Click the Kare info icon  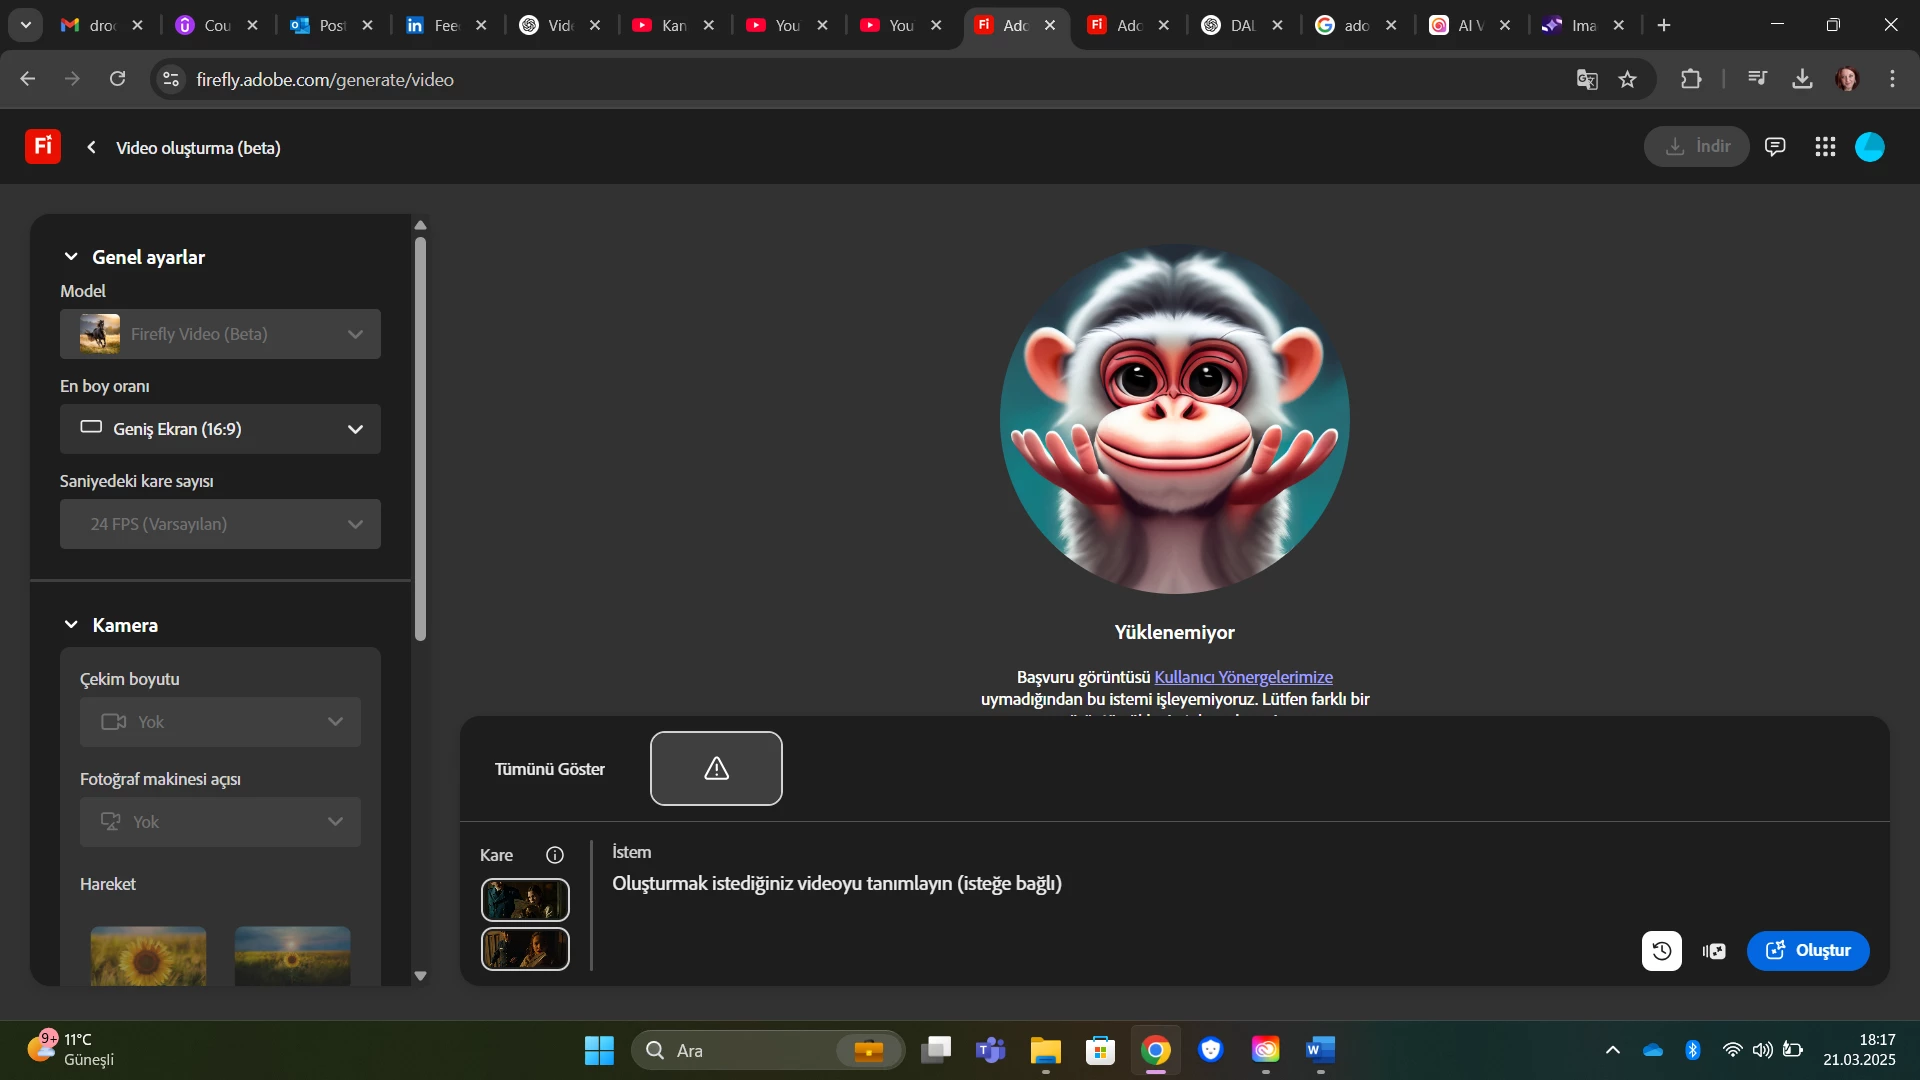554,855
